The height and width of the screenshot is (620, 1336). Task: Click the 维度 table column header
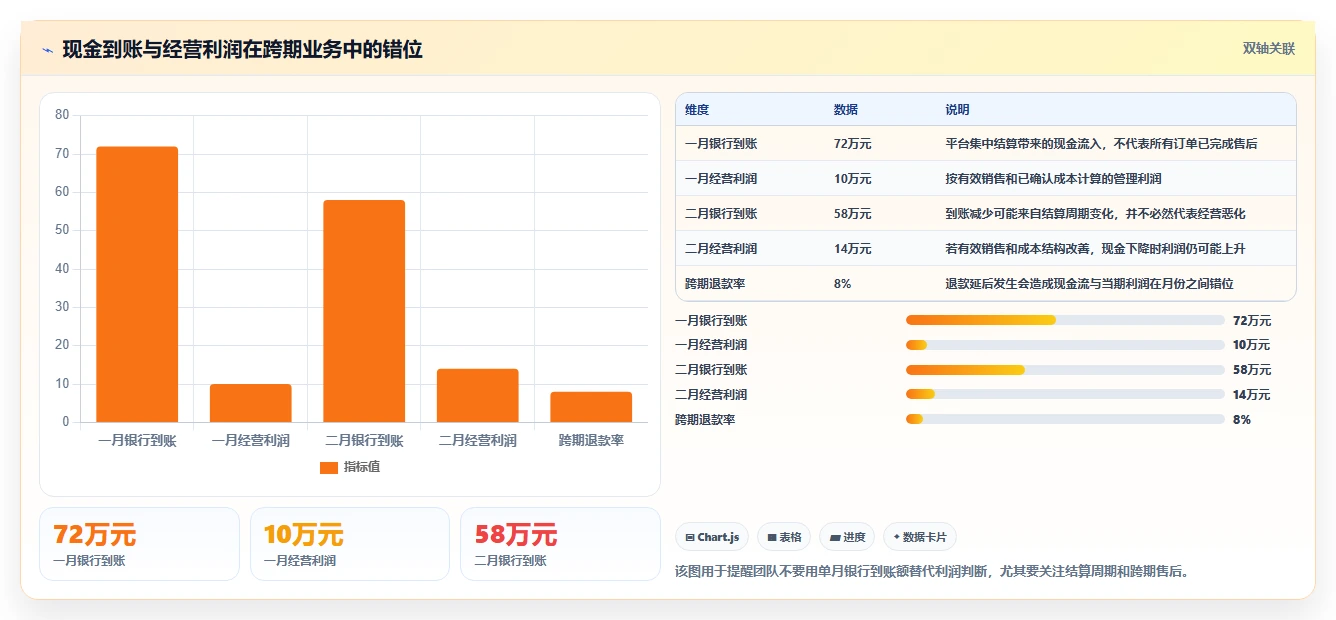tap(697, 110)
